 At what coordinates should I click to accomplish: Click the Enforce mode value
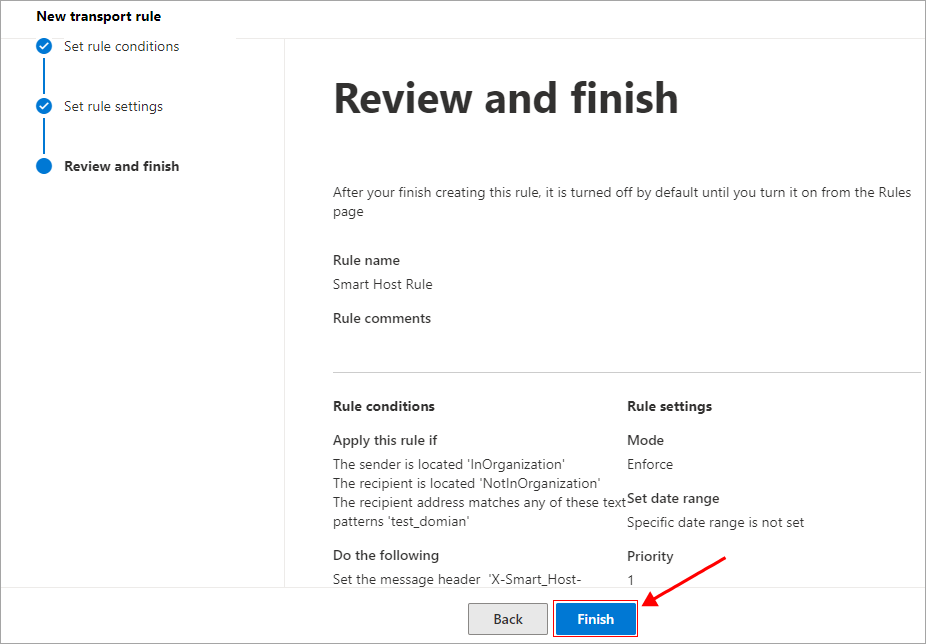coord(649,464)
